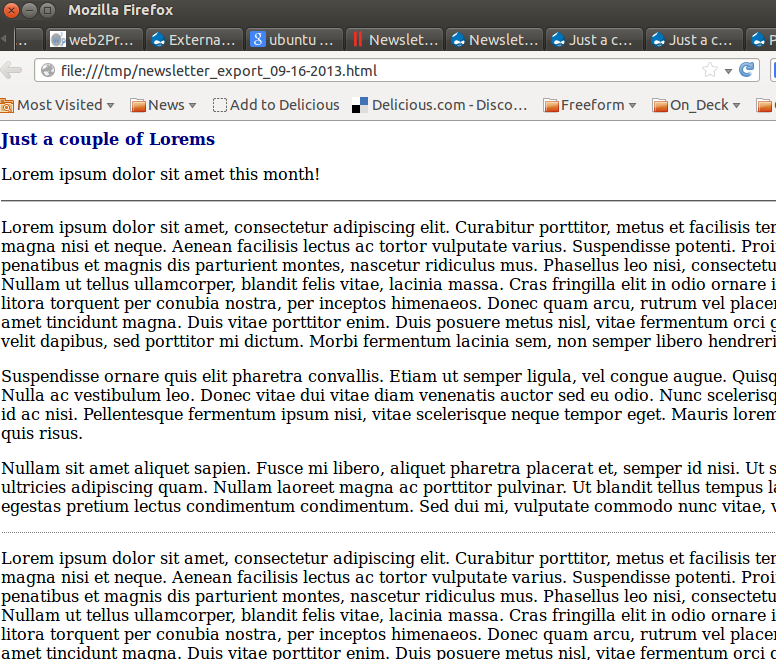Expand the On_Deck bookmarks folder
The height and width of the screenshot is (660, 776).
(x=696, y=105)
